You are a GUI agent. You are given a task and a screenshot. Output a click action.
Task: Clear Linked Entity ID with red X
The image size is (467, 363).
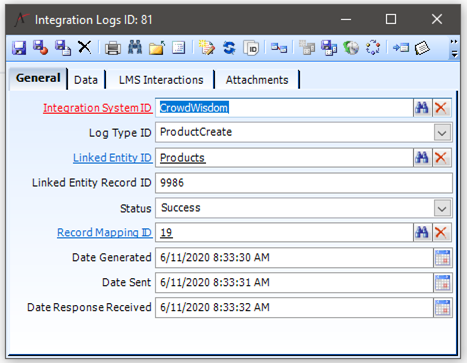(x=441, y=157)
